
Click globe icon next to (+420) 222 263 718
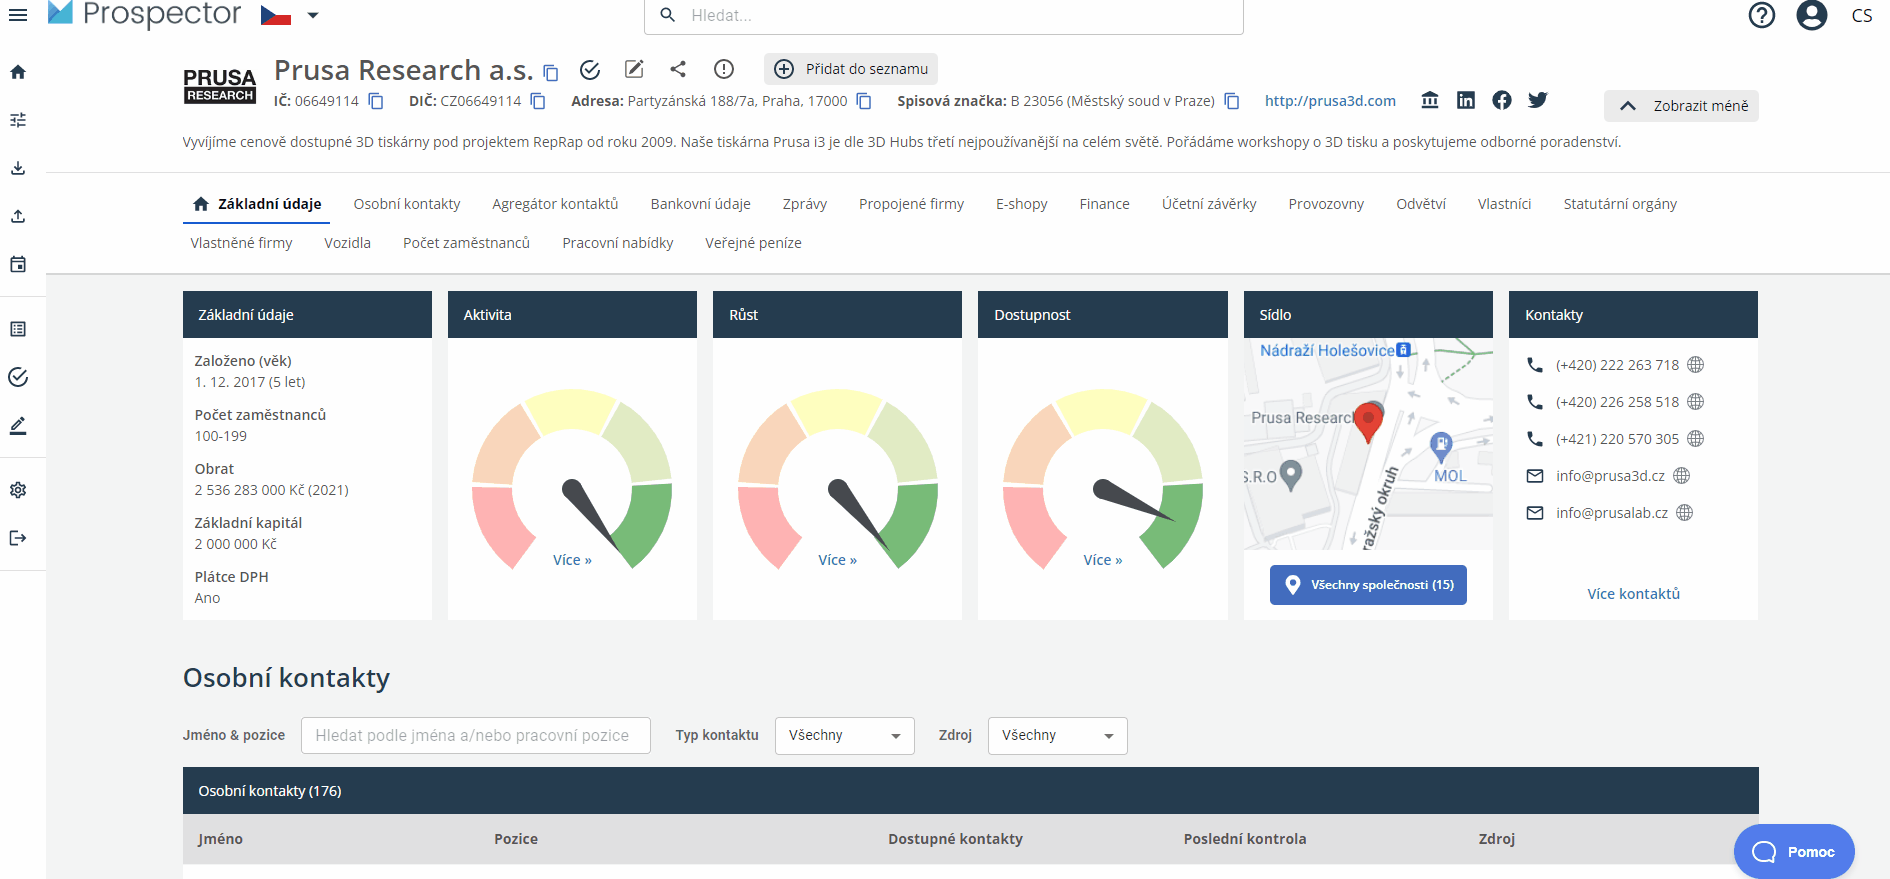click(x=1696, y=365)
